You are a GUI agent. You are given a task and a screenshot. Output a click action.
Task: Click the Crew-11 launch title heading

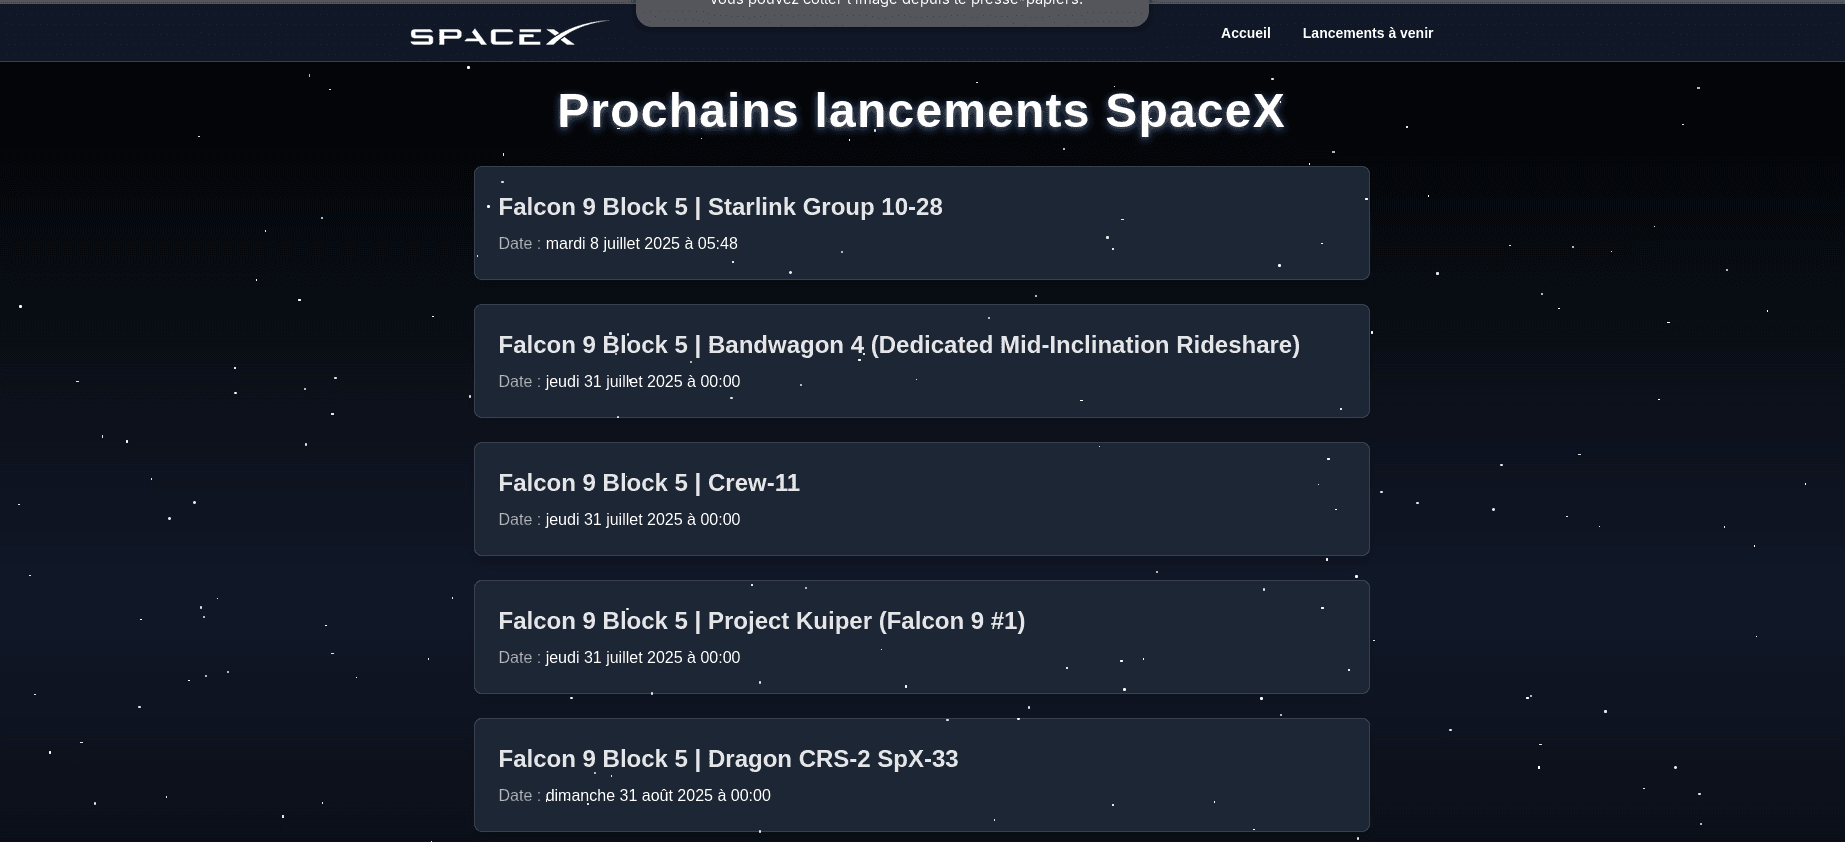point(648,483)
